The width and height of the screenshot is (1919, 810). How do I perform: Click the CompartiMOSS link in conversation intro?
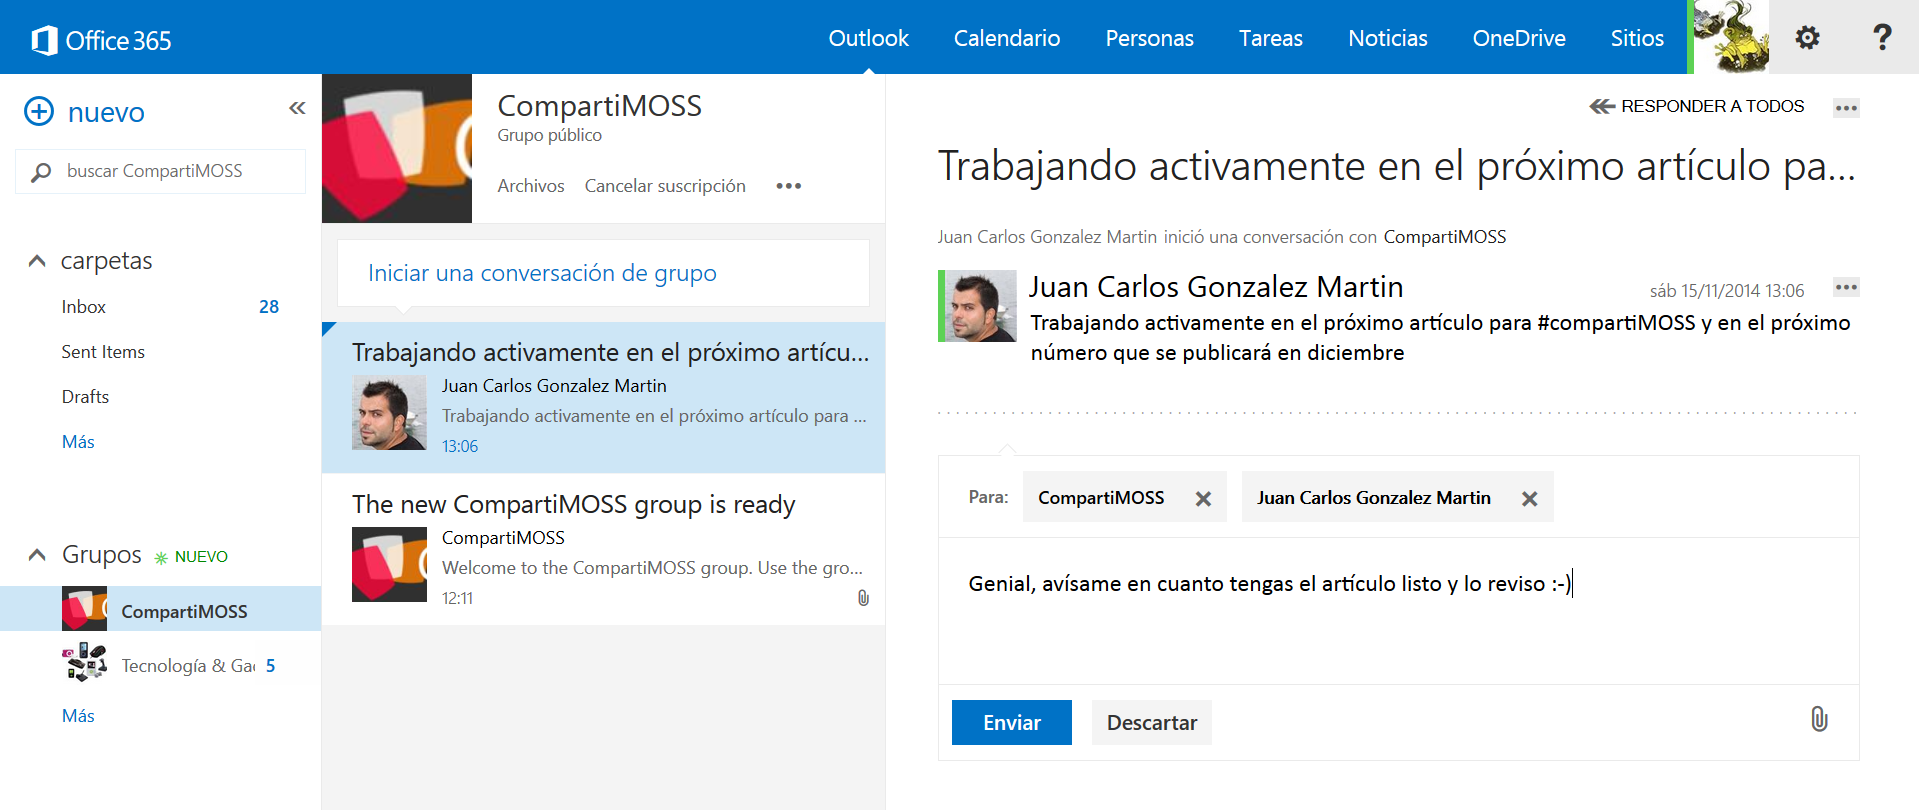1444,237
